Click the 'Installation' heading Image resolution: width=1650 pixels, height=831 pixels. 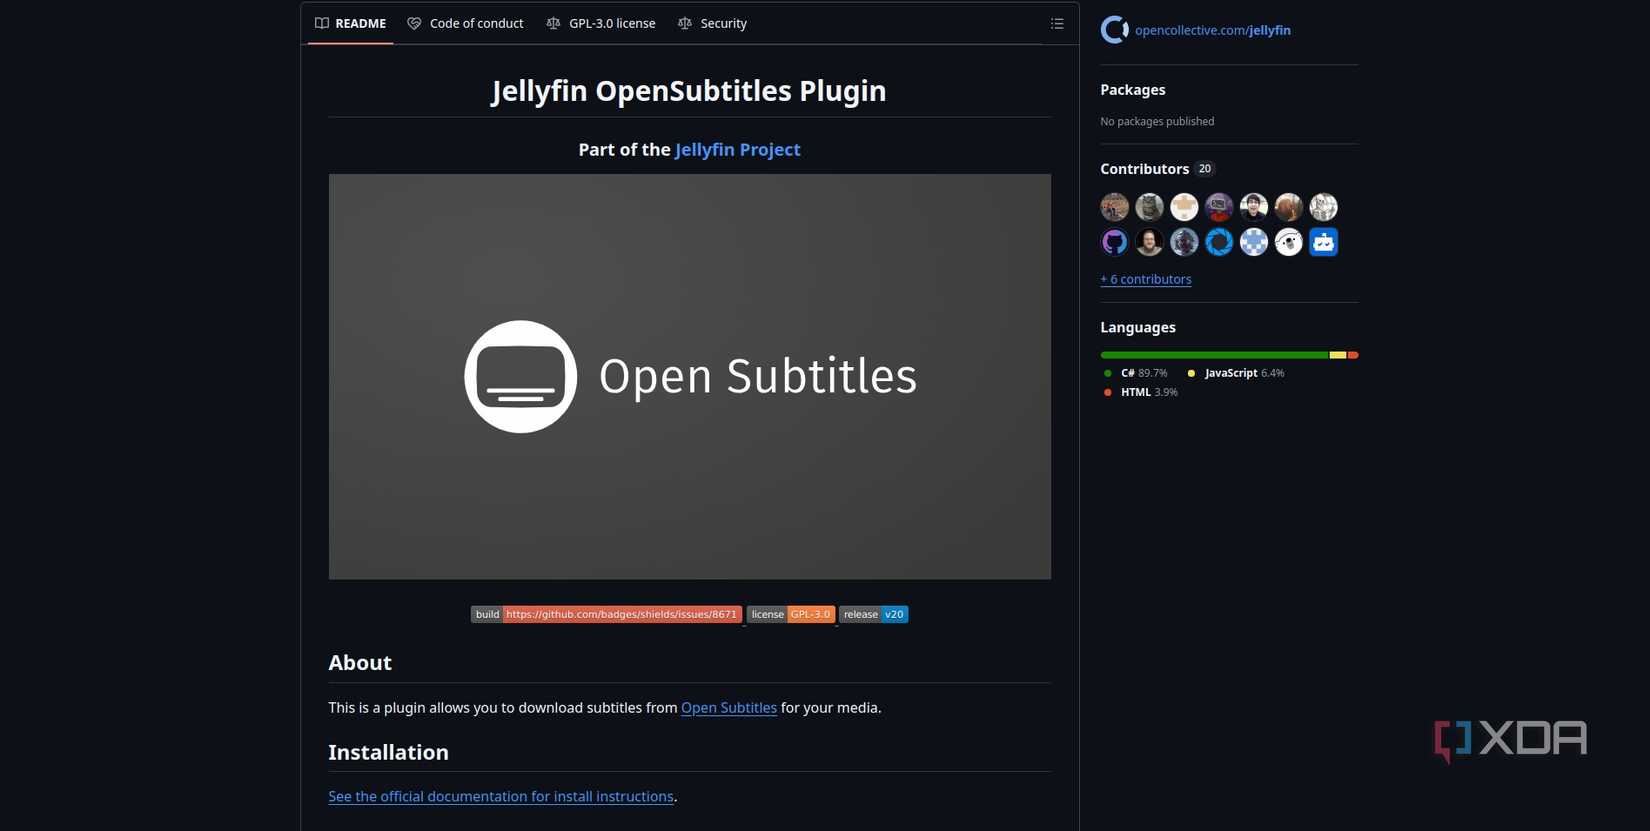pos(389,753)
